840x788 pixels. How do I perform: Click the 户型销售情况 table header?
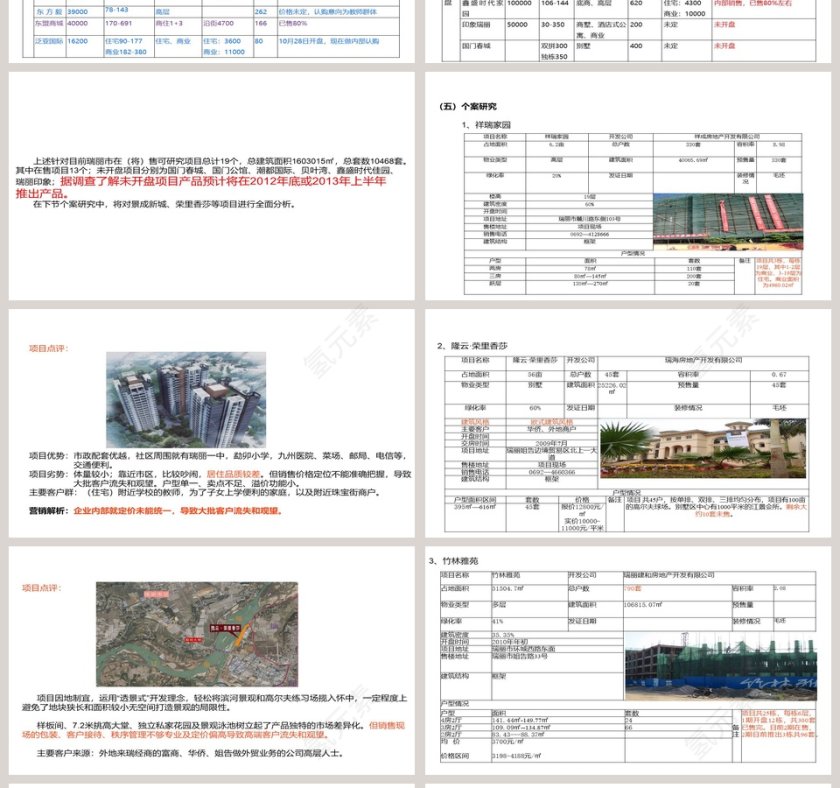[630, 251]
